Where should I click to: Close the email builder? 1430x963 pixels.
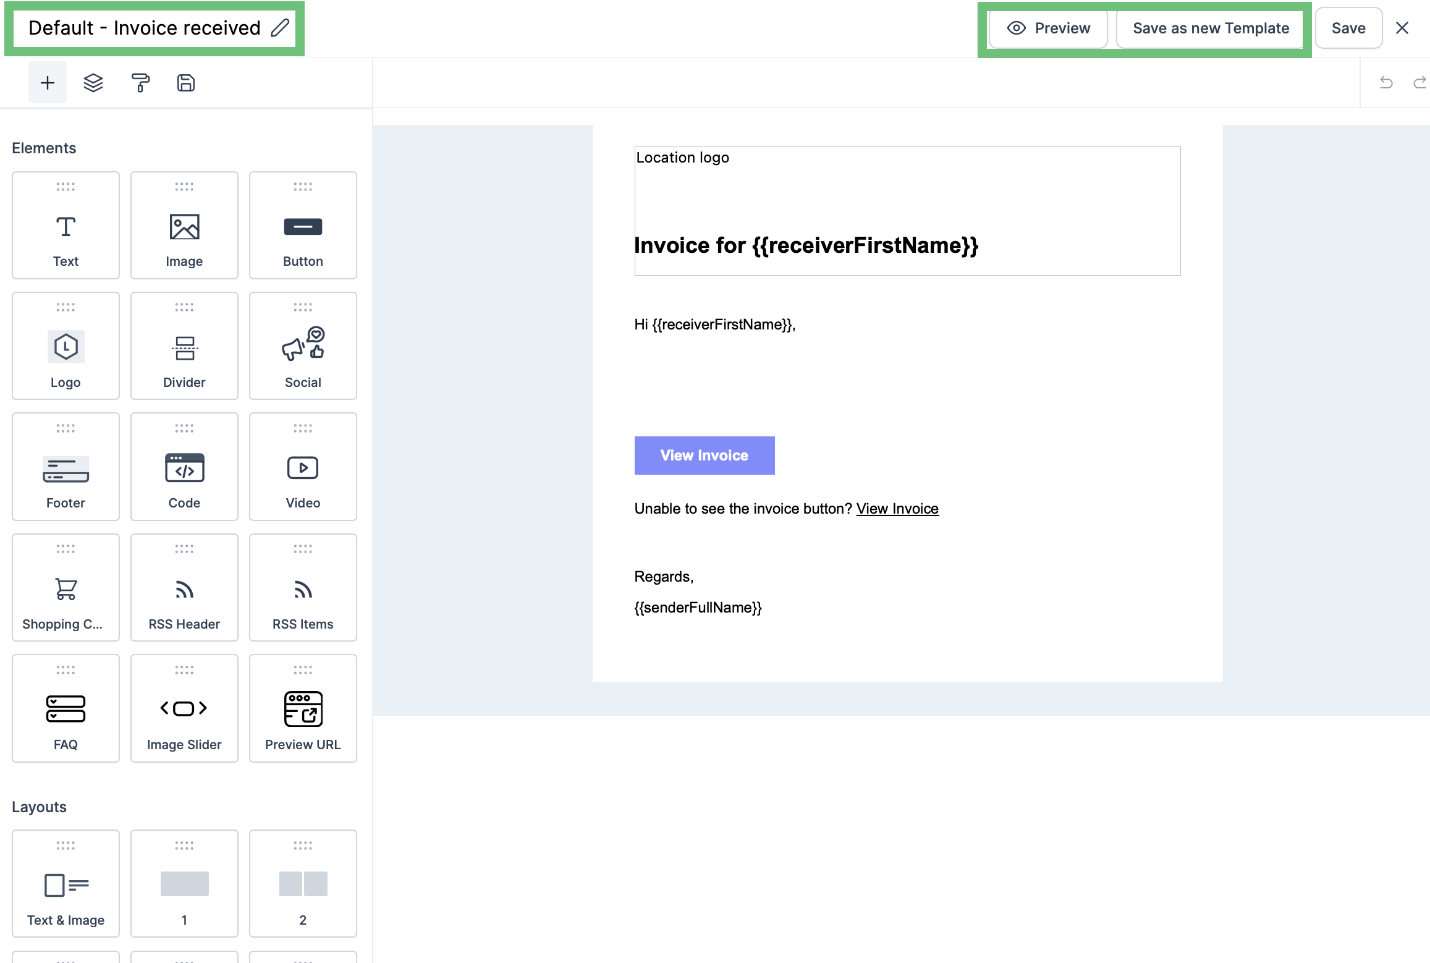pos(1402,28)
